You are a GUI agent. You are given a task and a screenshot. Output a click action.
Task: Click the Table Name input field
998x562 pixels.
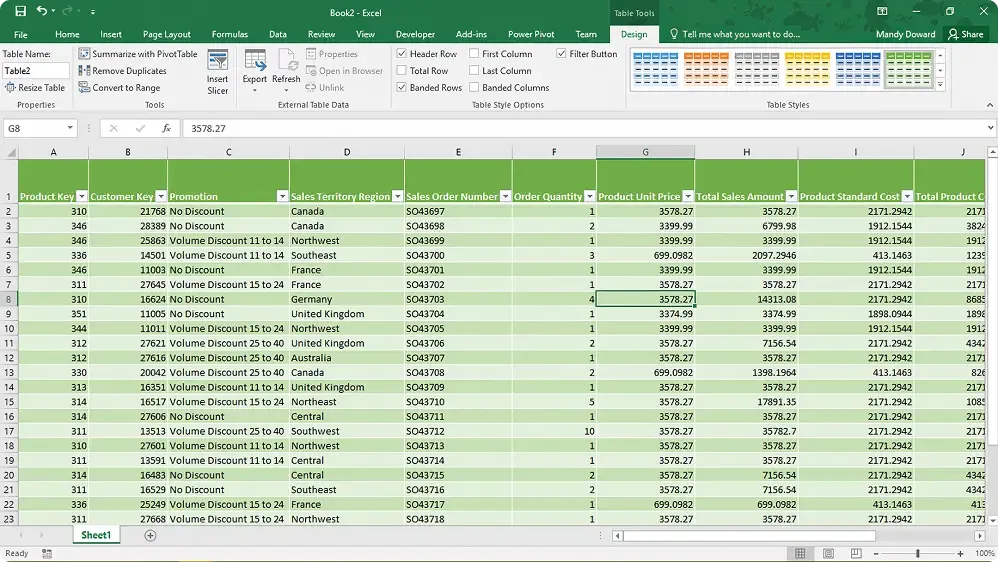35,71
